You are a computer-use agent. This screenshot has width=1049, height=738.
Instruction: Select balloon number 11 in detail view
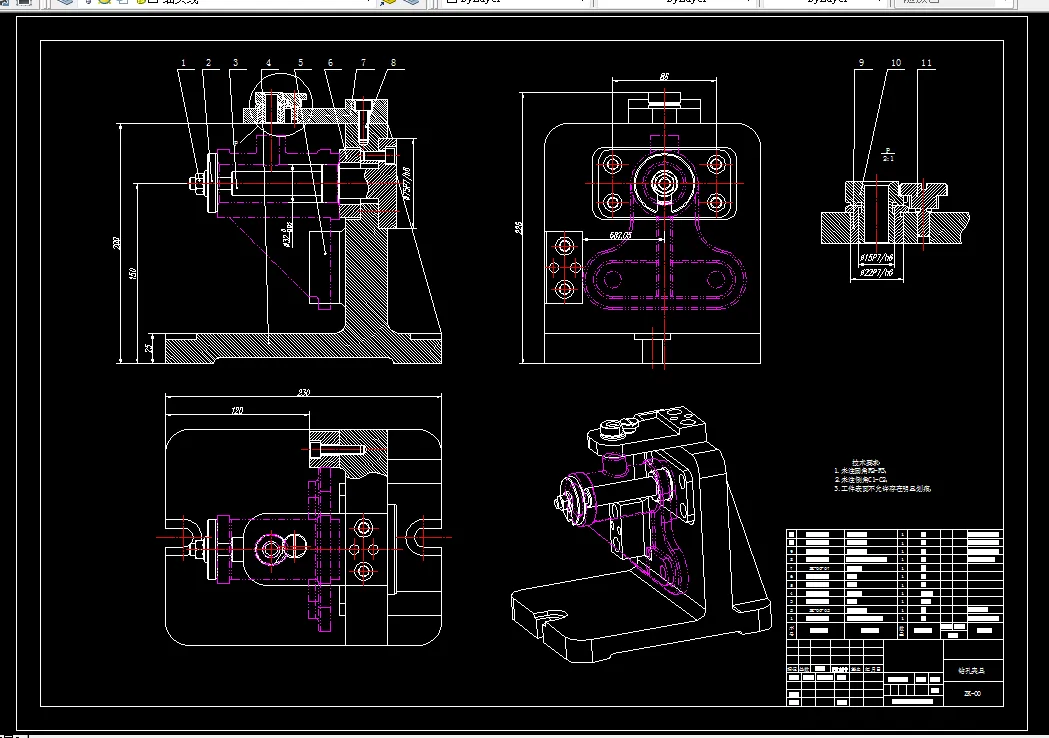[926, 63]
